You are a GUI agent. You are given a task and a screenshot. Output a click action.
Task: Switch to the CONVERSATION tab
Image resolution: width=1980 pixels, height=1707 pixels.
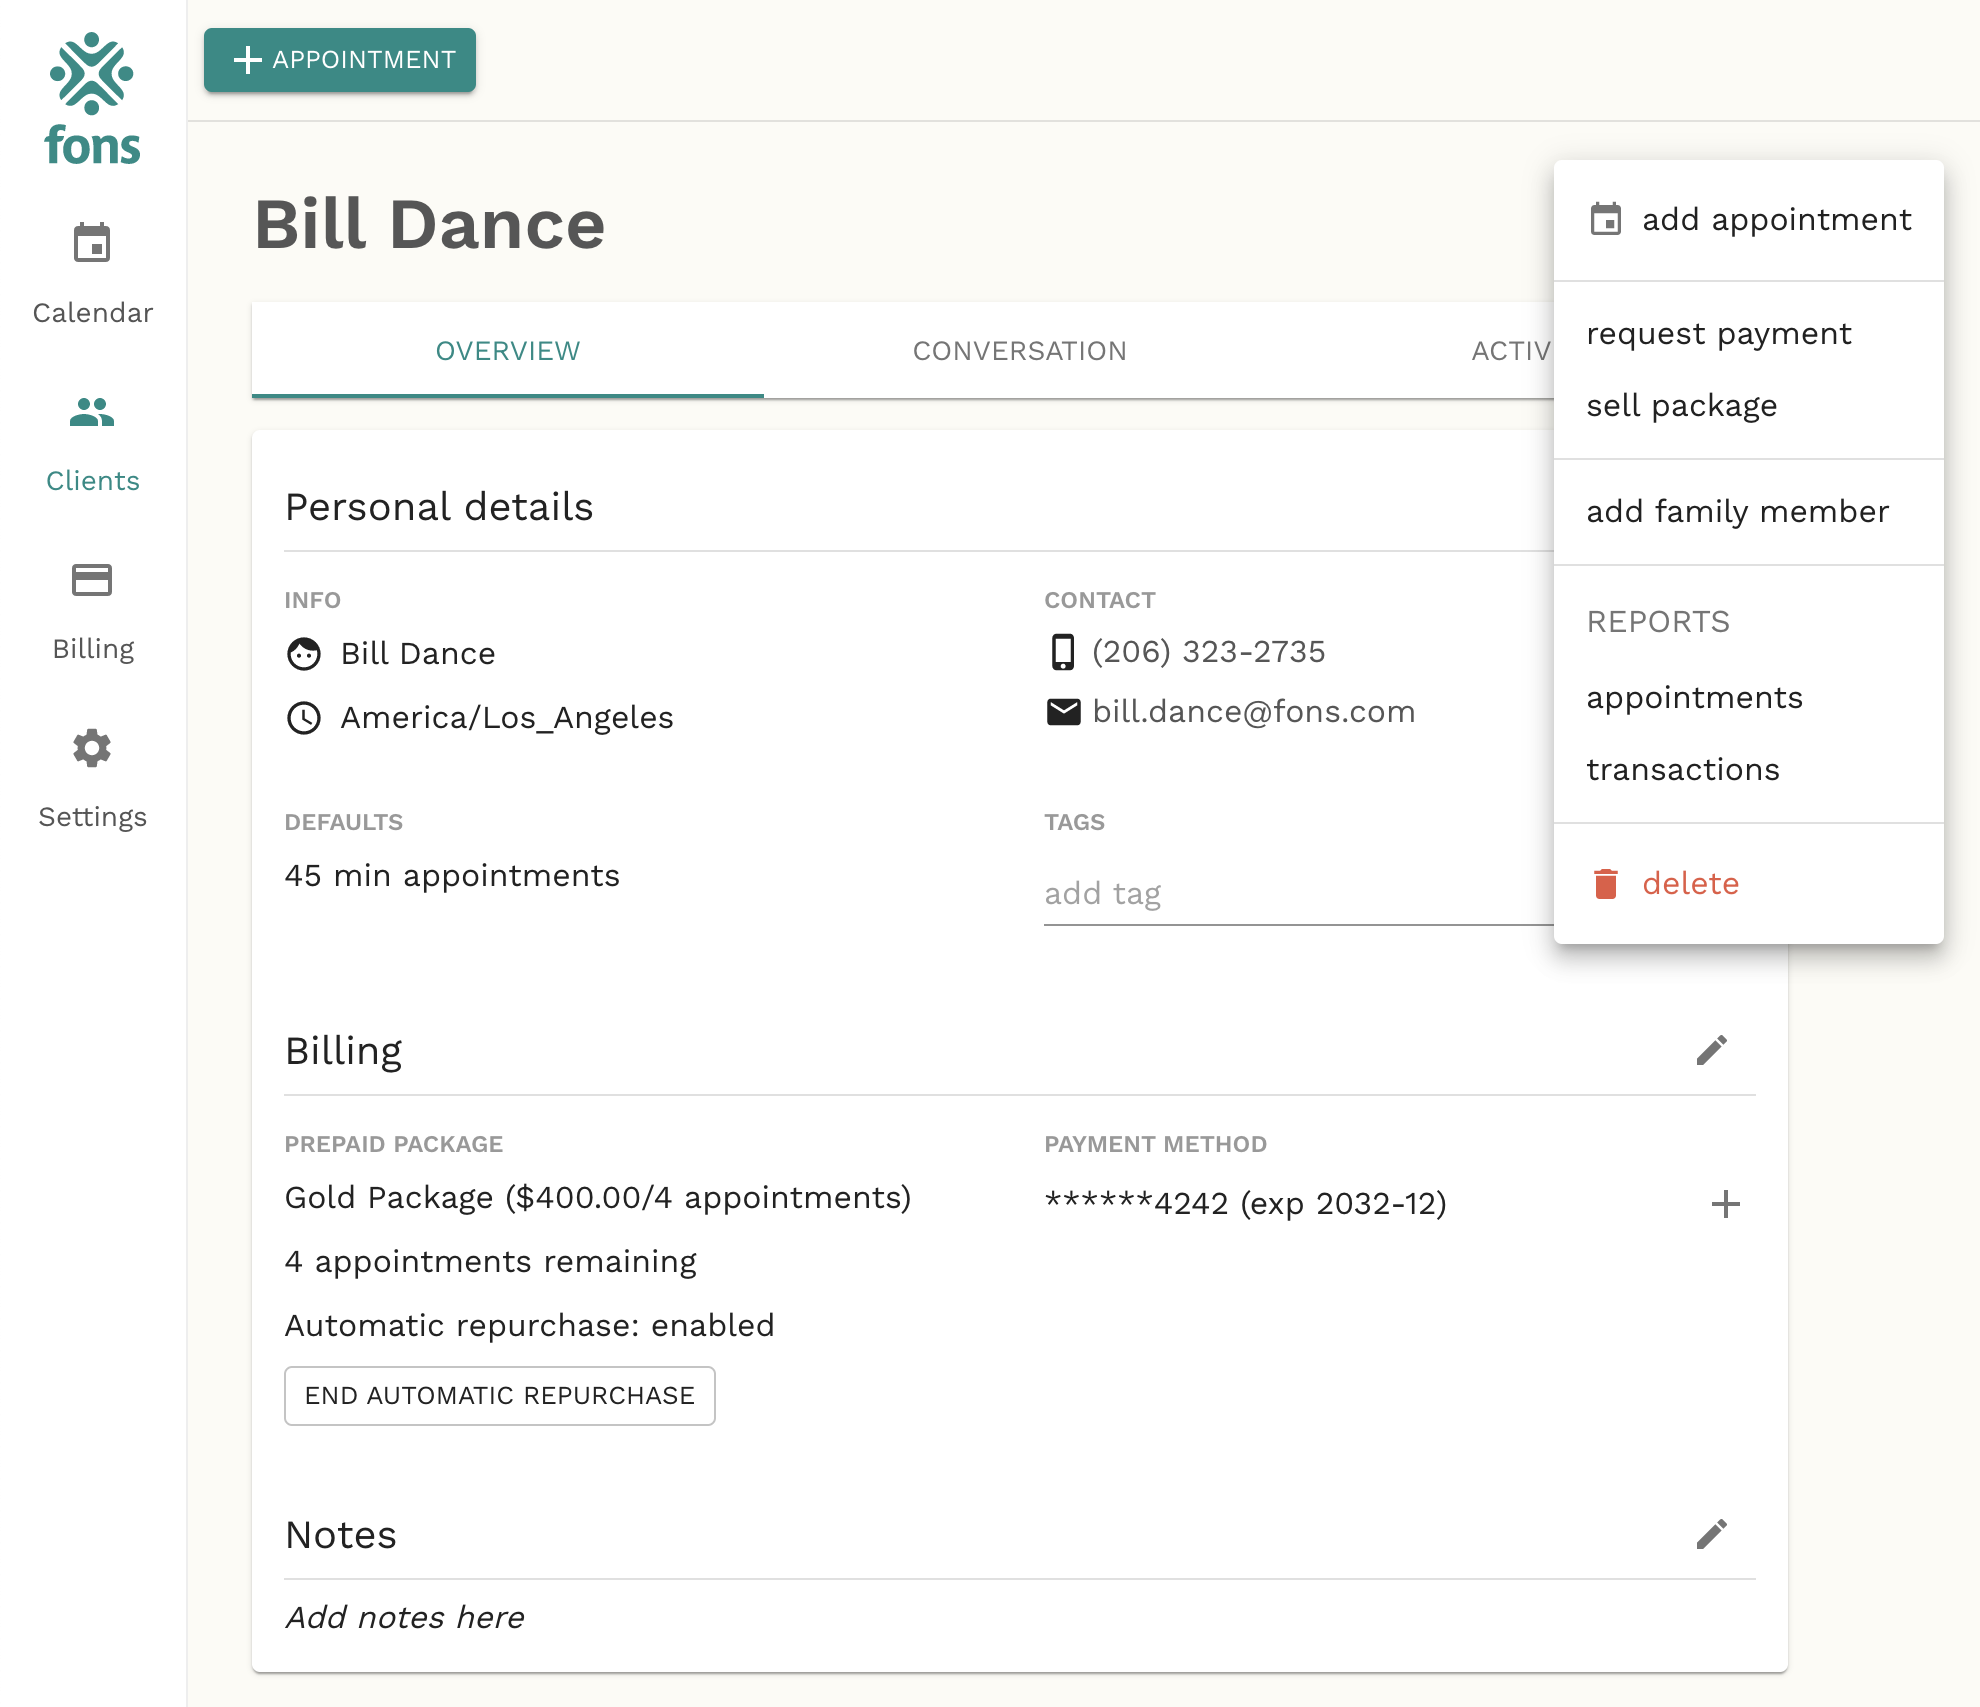pyautogui.click(x=1017, y=350)
